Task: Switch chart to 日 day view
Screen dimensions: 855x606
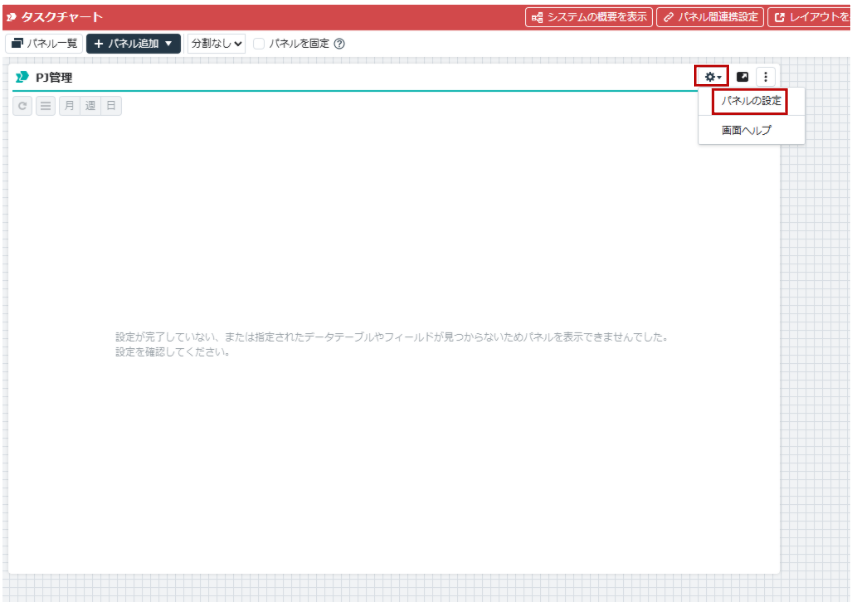Action: (111, 105)
